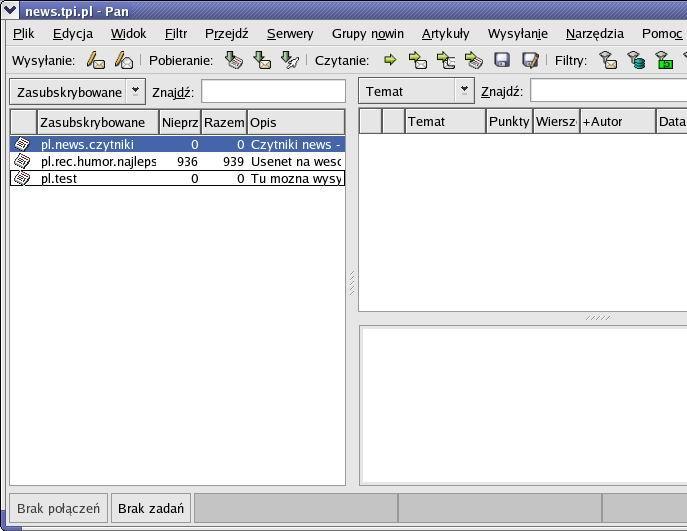The height and width of the screenshot is (531, 687).
Task: Click the followup reply icon in the Wysyłanie group
Action: tap(124, 61)
